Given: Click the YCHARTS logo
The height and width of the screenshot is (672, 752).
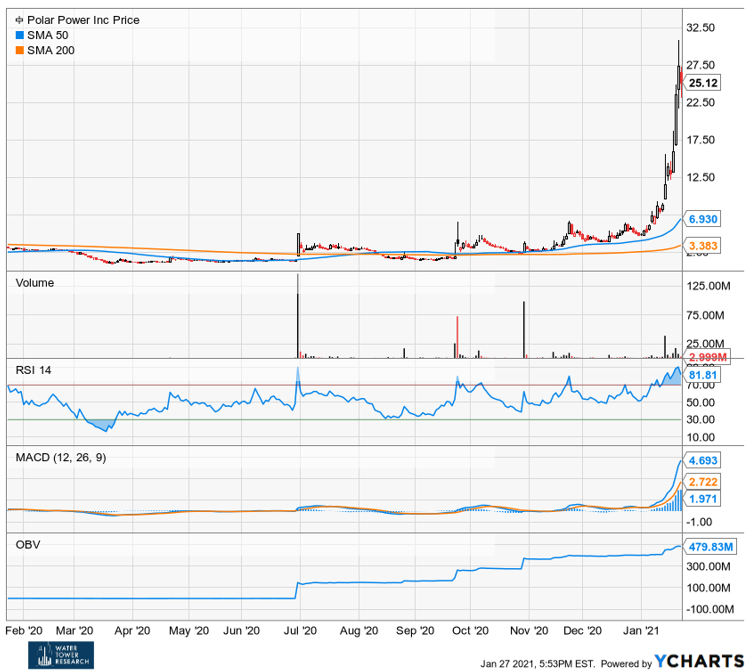Looking at the screenshot, I should coord(699,661).
